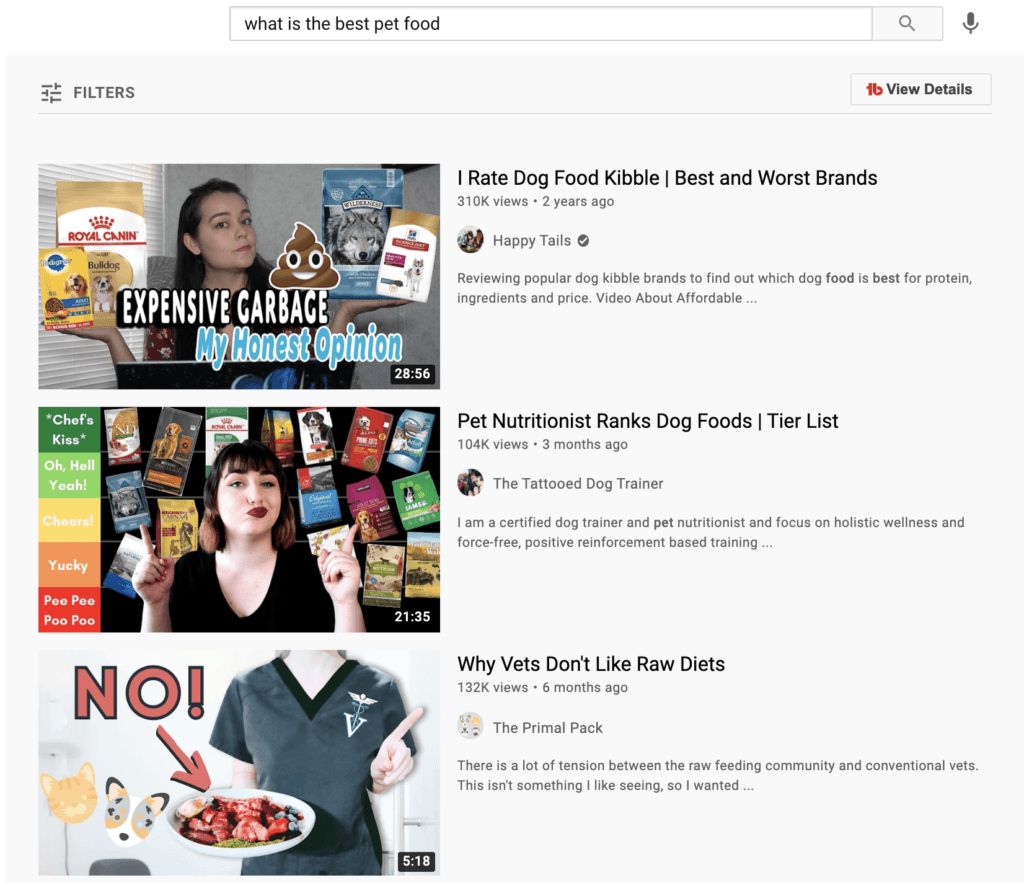Click the 28:56 duration badge

coord(414,374)
